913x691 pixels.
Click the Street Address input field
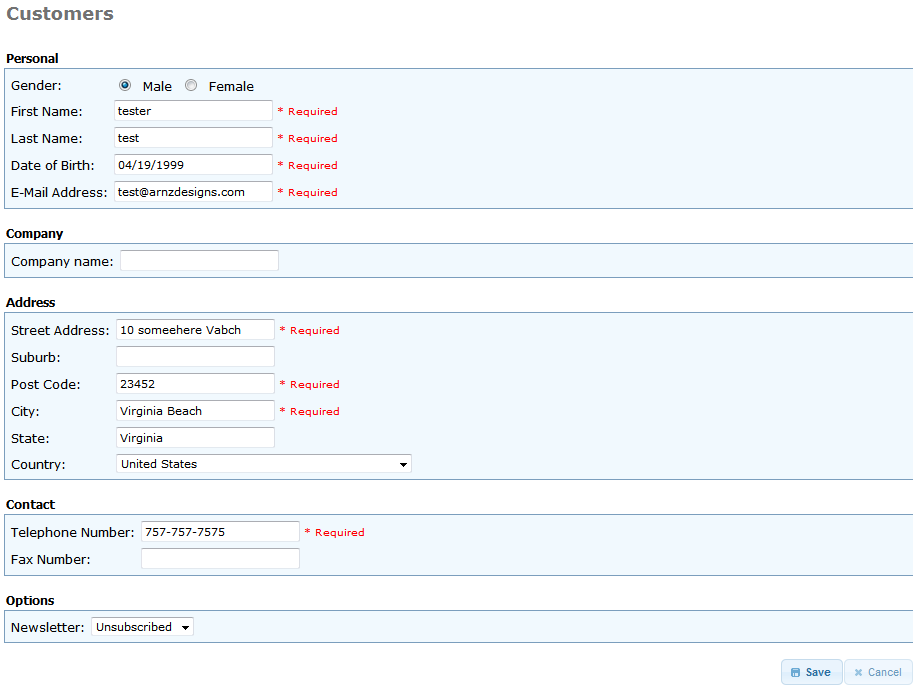pos(195,330)
